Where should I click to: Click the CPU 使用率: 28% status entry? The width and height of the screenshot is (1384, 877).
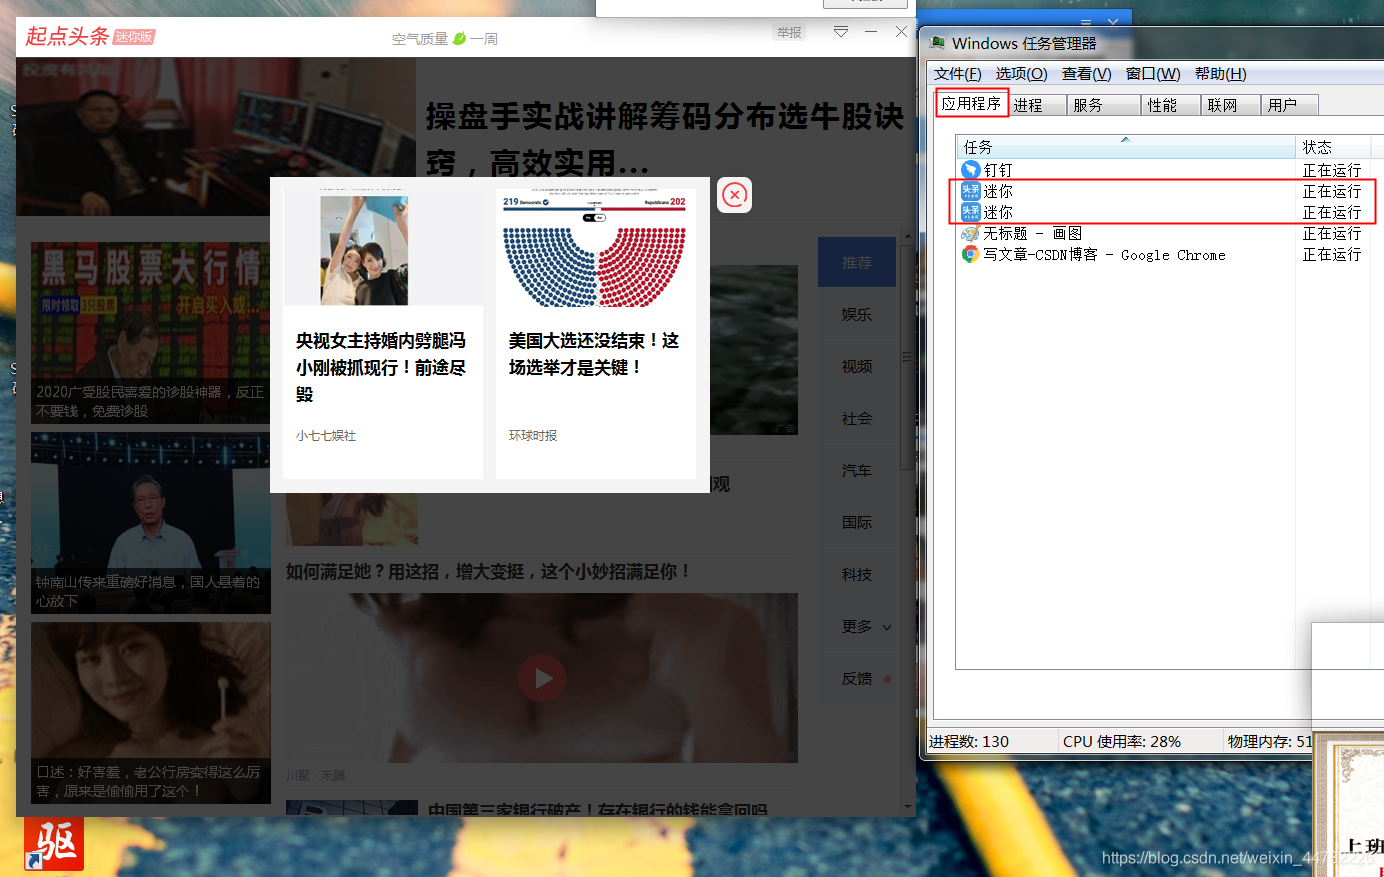click(1122, 741)
